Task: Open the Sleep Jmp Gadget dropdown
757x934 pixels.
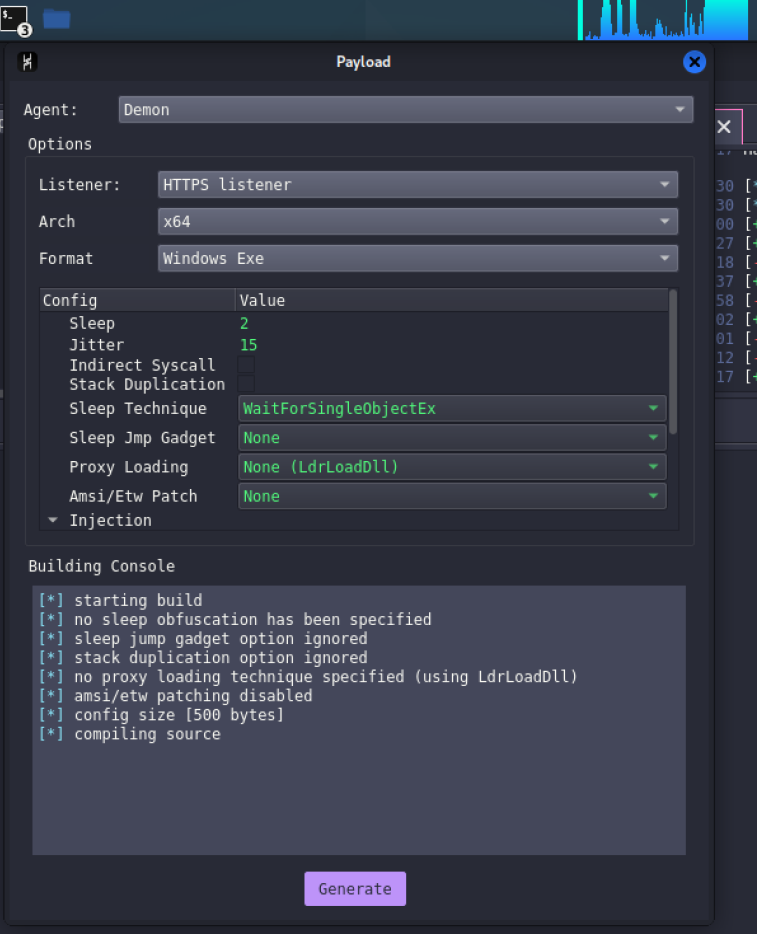Action: pos(452,438)
